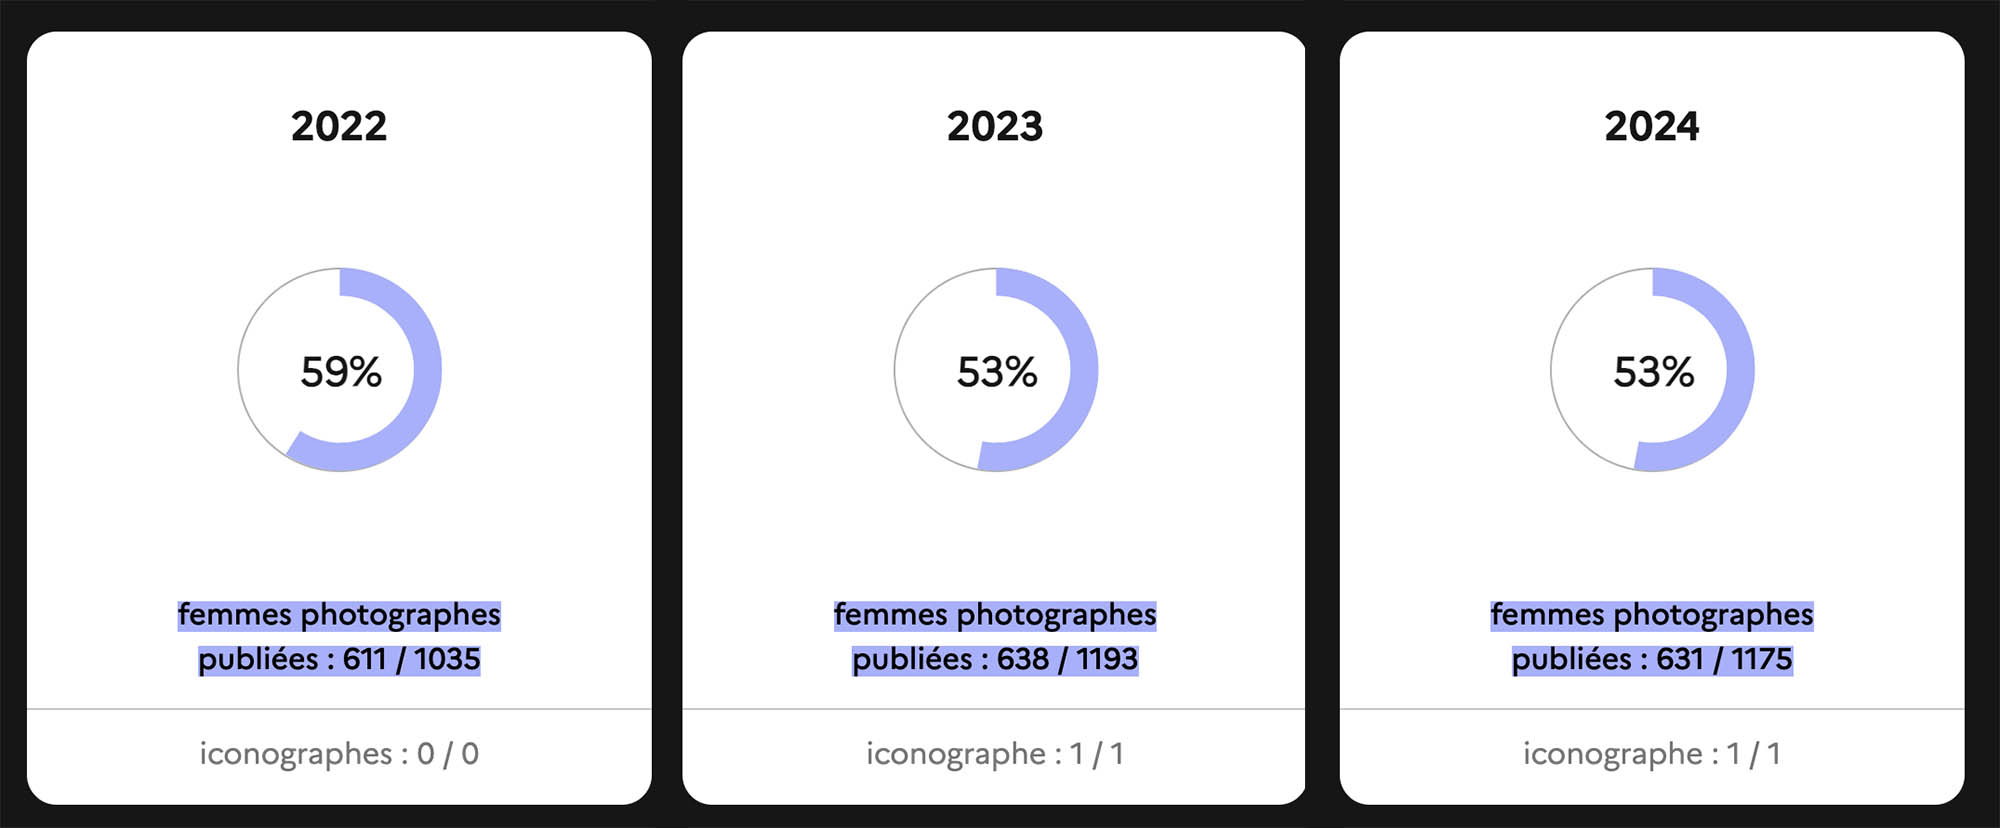Click 'femmes photographes' text in 2023 card

[x=995, y=614]
